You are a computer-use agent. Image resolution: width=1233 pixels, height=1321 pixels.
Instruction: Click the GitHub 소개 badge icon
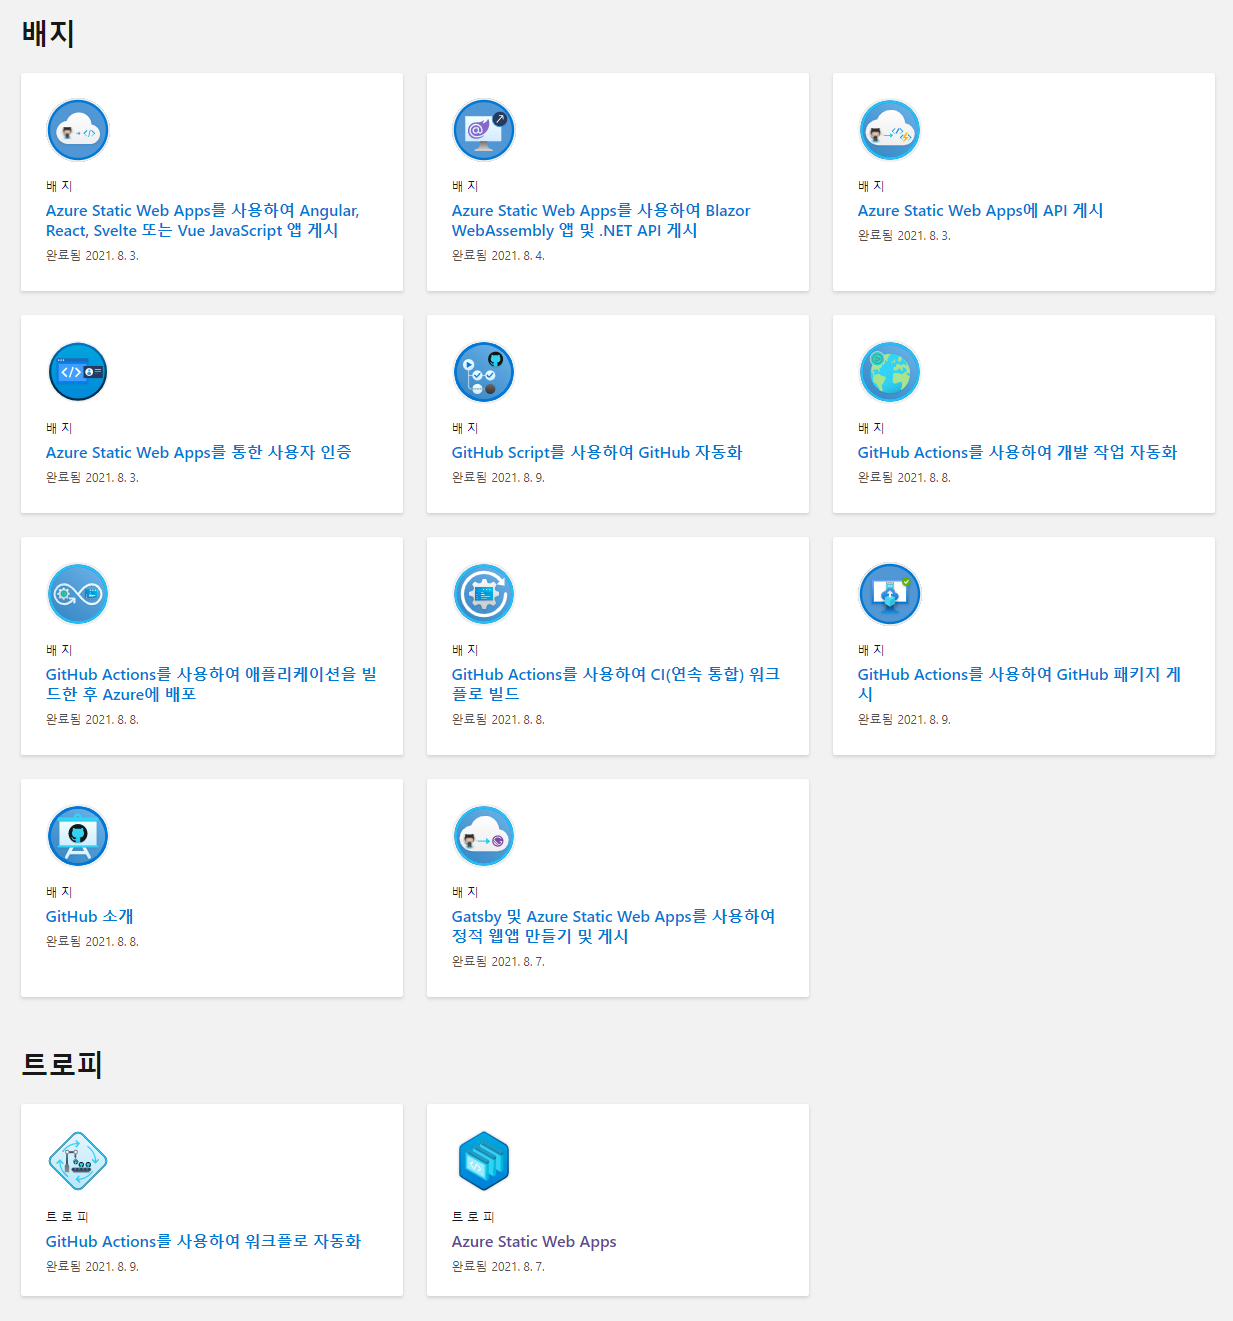tap(78, 836)
